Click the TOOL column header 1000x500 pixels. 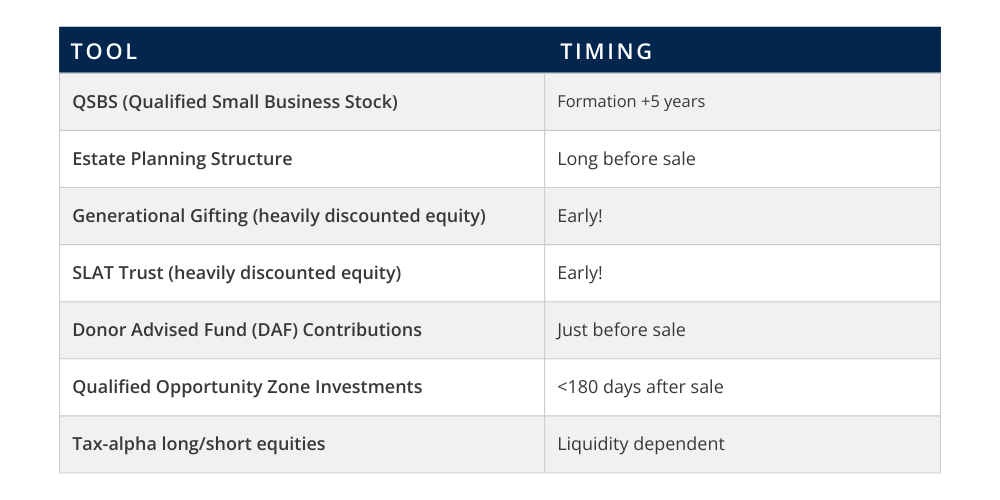click(104, 51)
